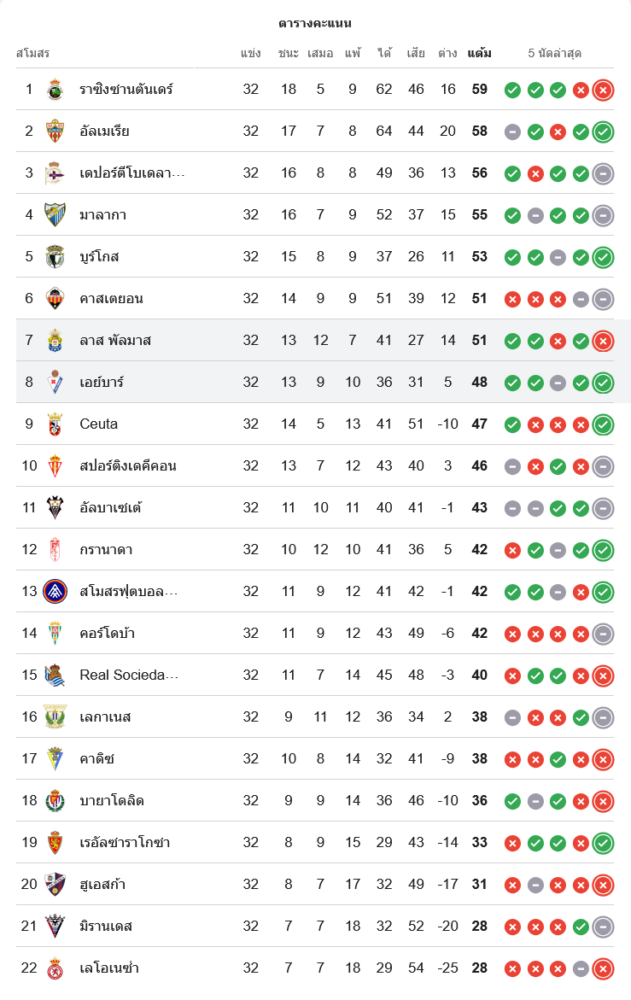Click the ฮูเอสก้า club crest

tap(55, 885)
